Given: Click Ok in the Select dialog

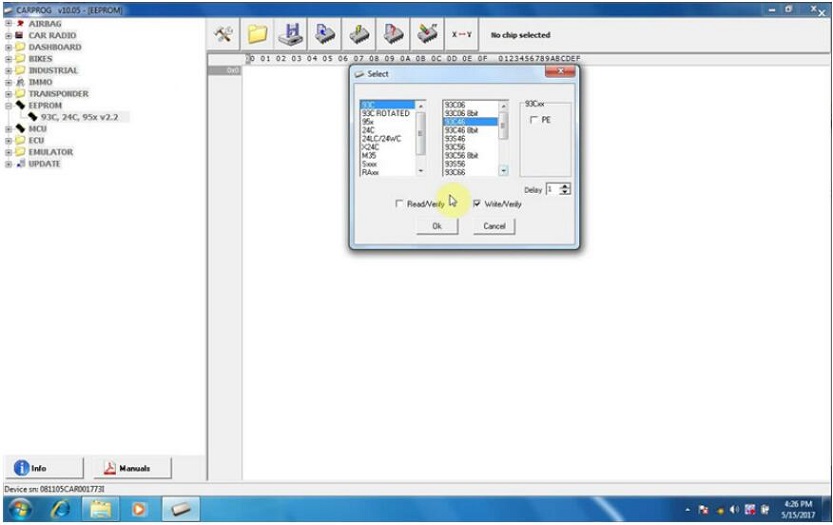Looking at the screenshot, I should point(437,226).
